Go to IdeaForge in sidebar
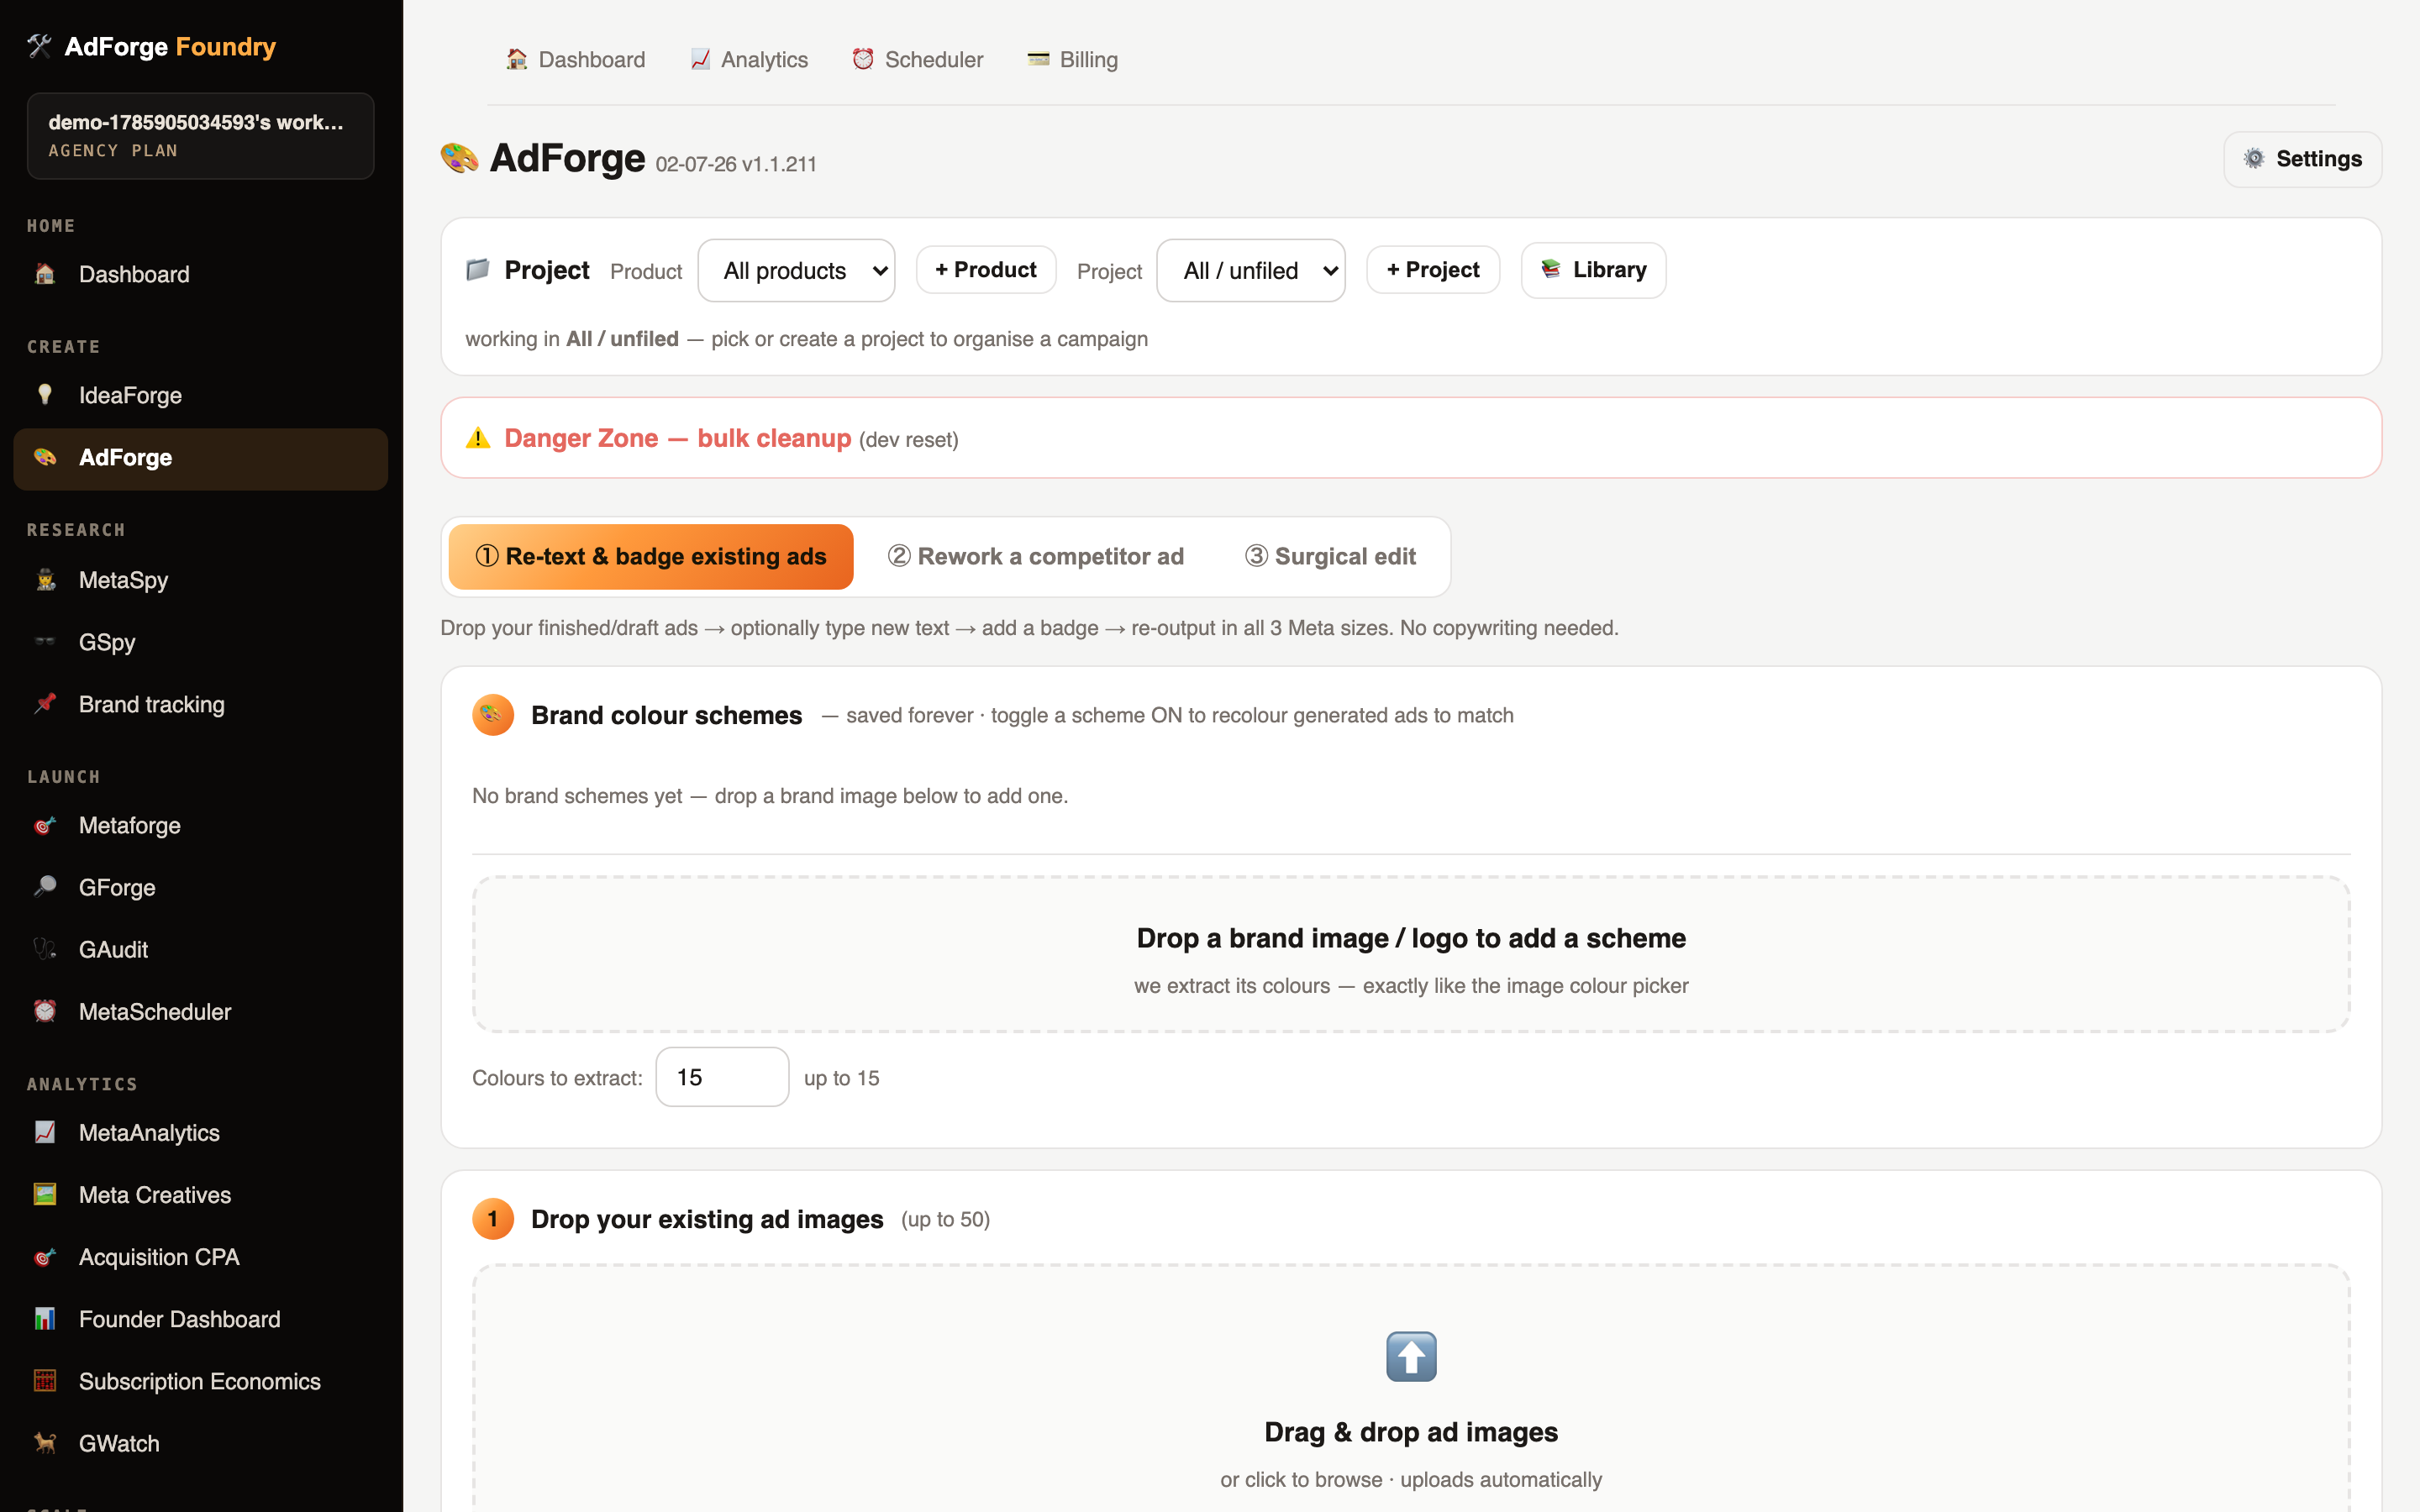Viewport: 2420px width, 1512px height. [200, 395]
